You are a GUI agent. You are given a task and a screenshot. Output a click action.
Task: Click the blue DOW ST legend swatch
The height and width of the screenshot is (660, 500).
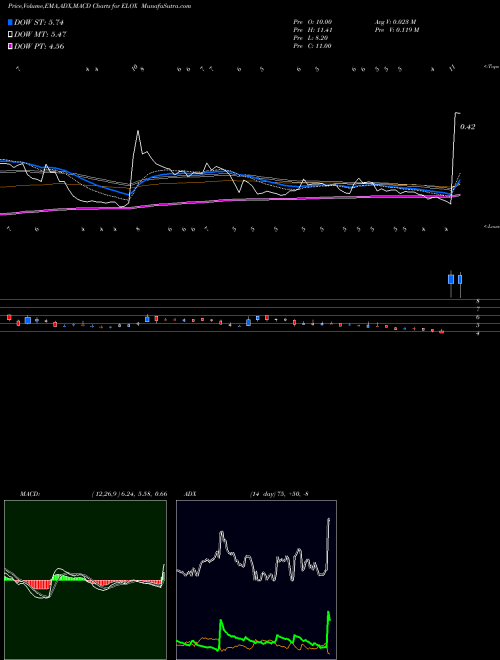pos(11,22)
